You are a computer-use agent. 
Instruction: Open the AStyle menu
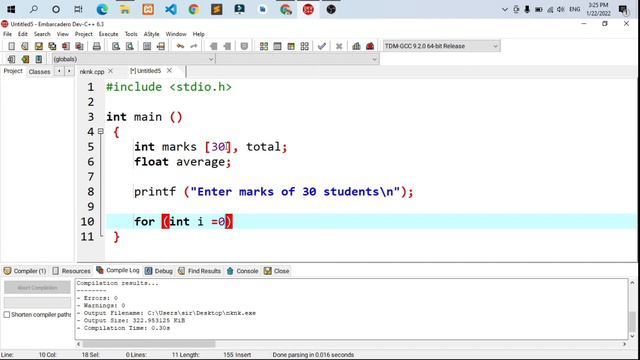[151, 34]
